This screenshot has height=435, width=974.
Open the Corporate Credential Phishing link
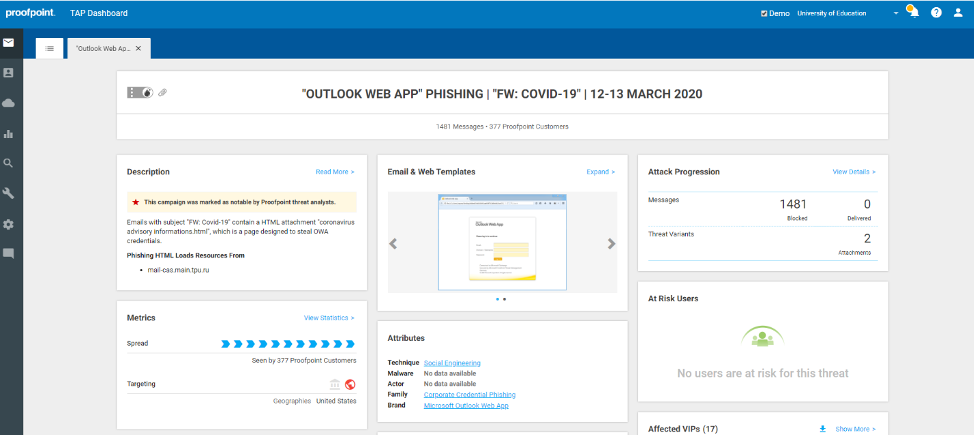pyautogui.click(x=470, y=395)
